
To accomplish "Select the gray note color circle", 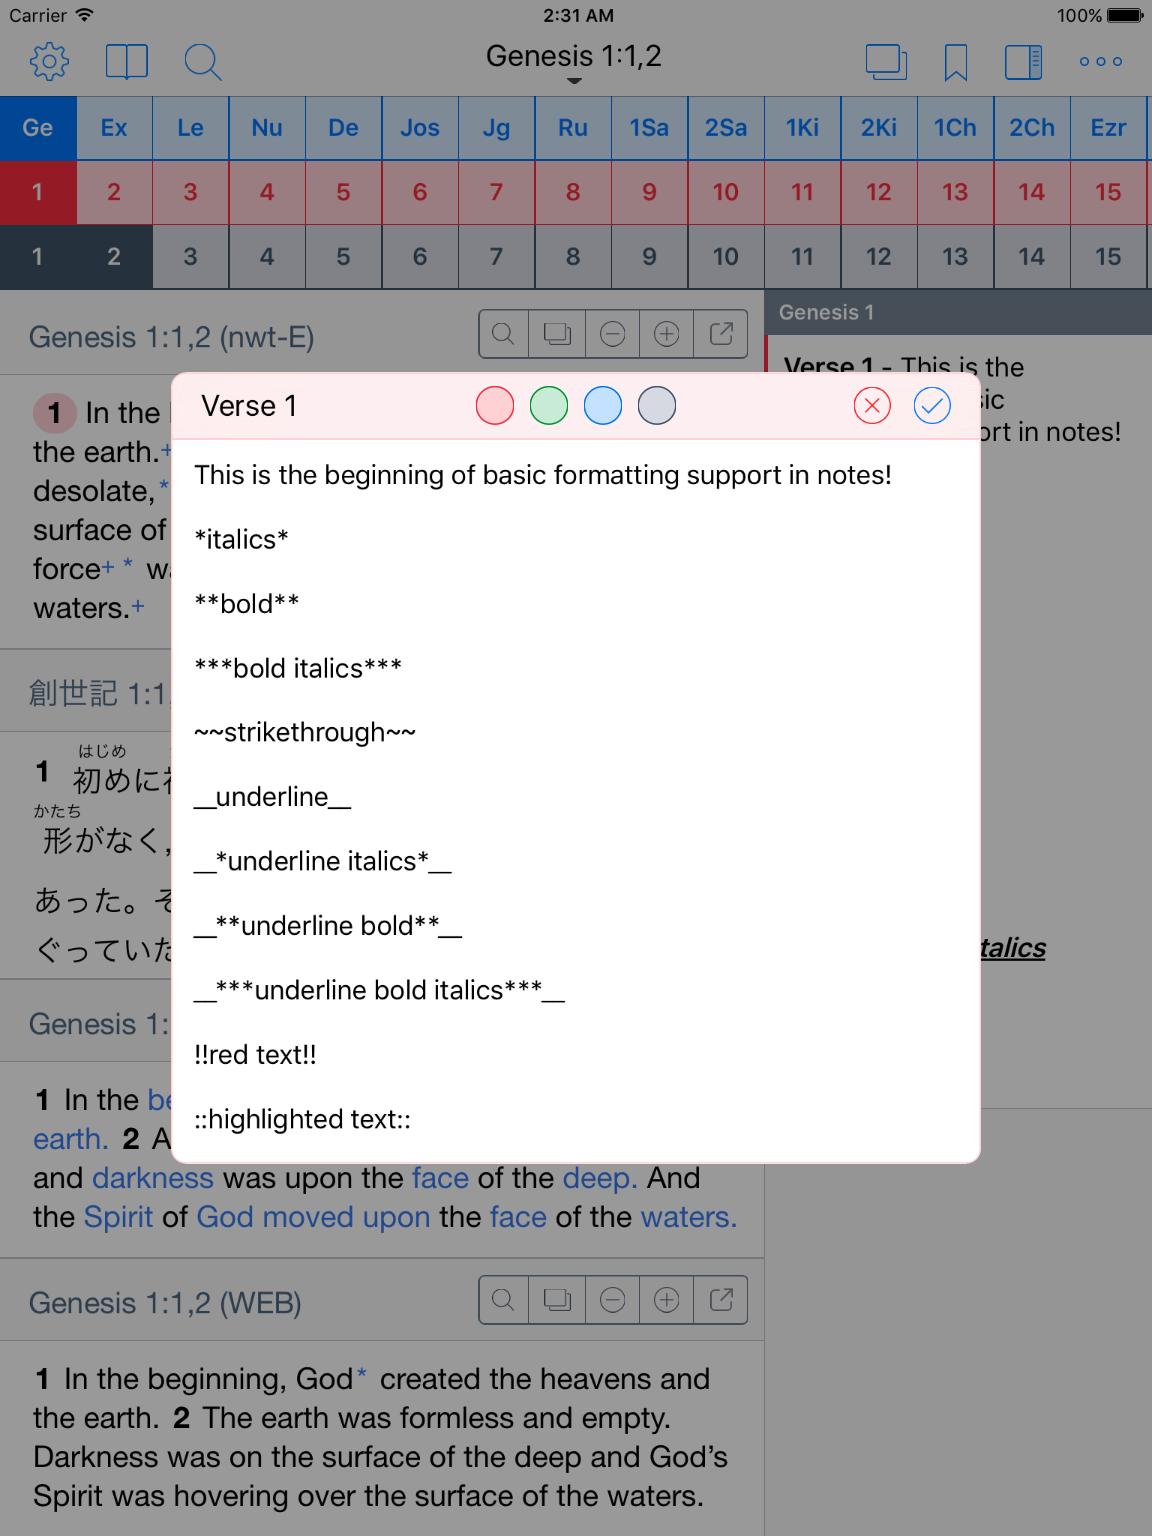I will 657,406.
